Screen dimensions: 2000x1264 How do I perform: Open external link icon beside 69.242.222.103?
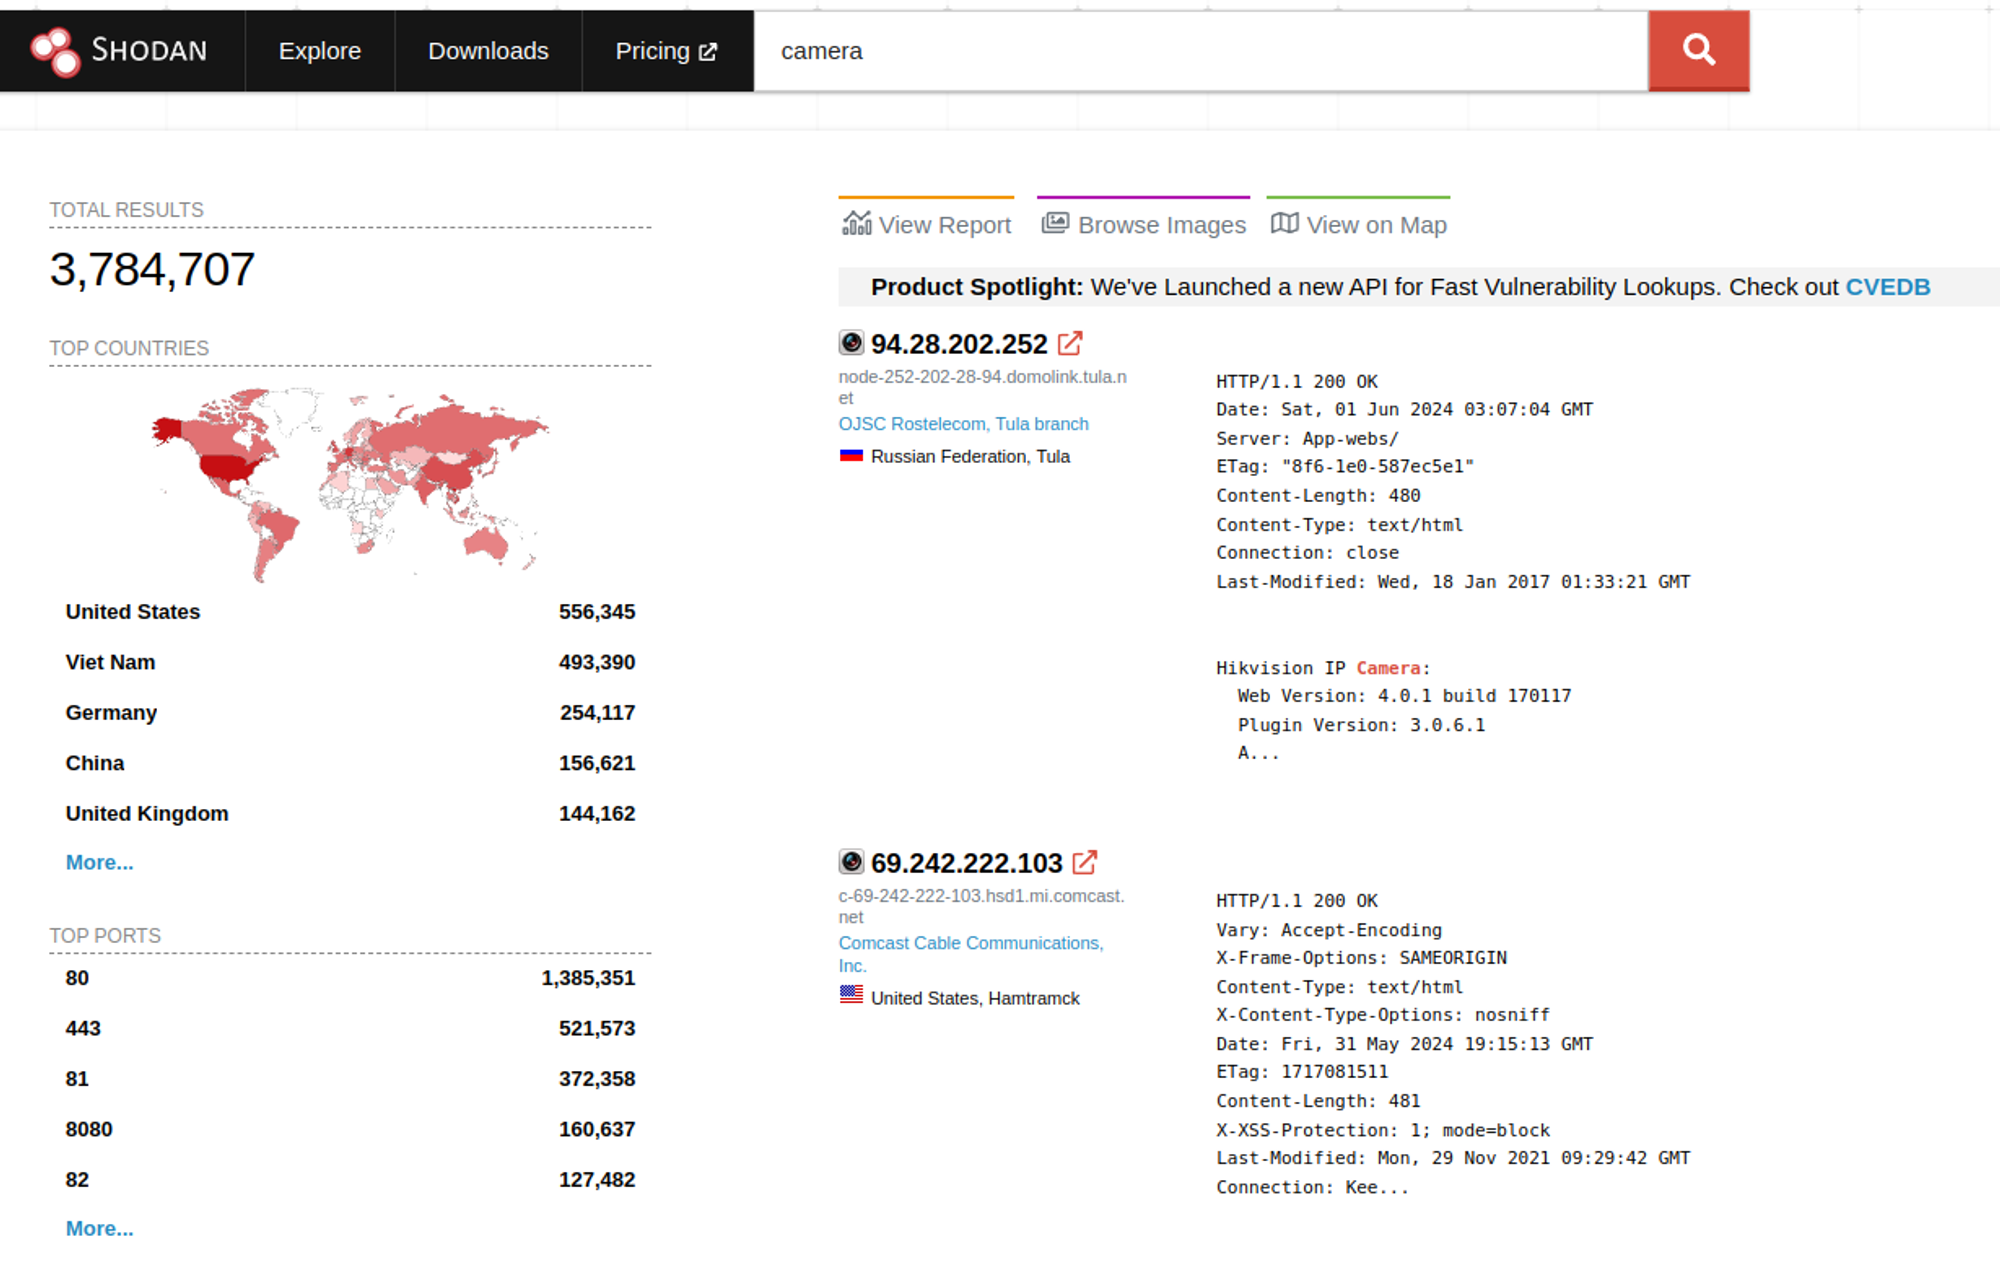click(1085, 862)
